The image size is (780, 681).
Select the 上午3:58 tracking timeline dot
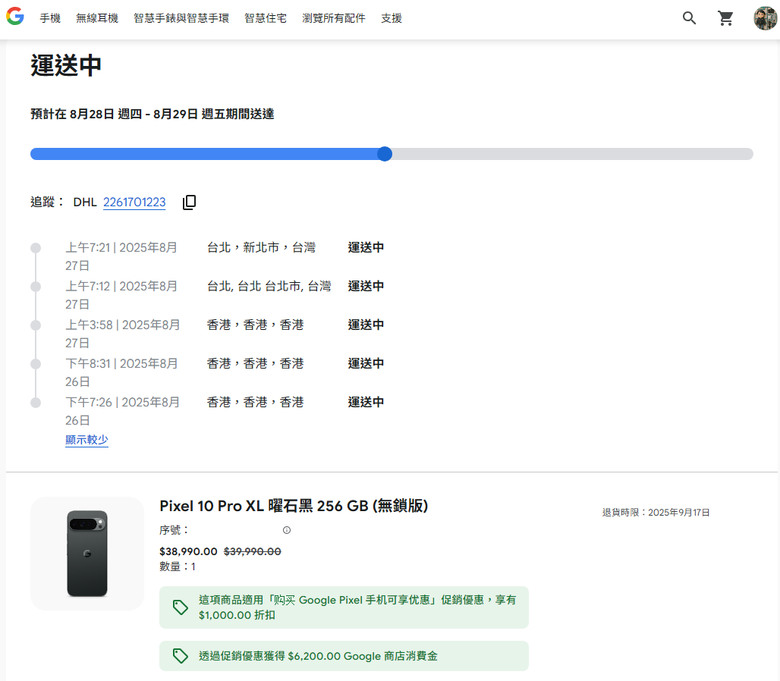click(36, 325)
